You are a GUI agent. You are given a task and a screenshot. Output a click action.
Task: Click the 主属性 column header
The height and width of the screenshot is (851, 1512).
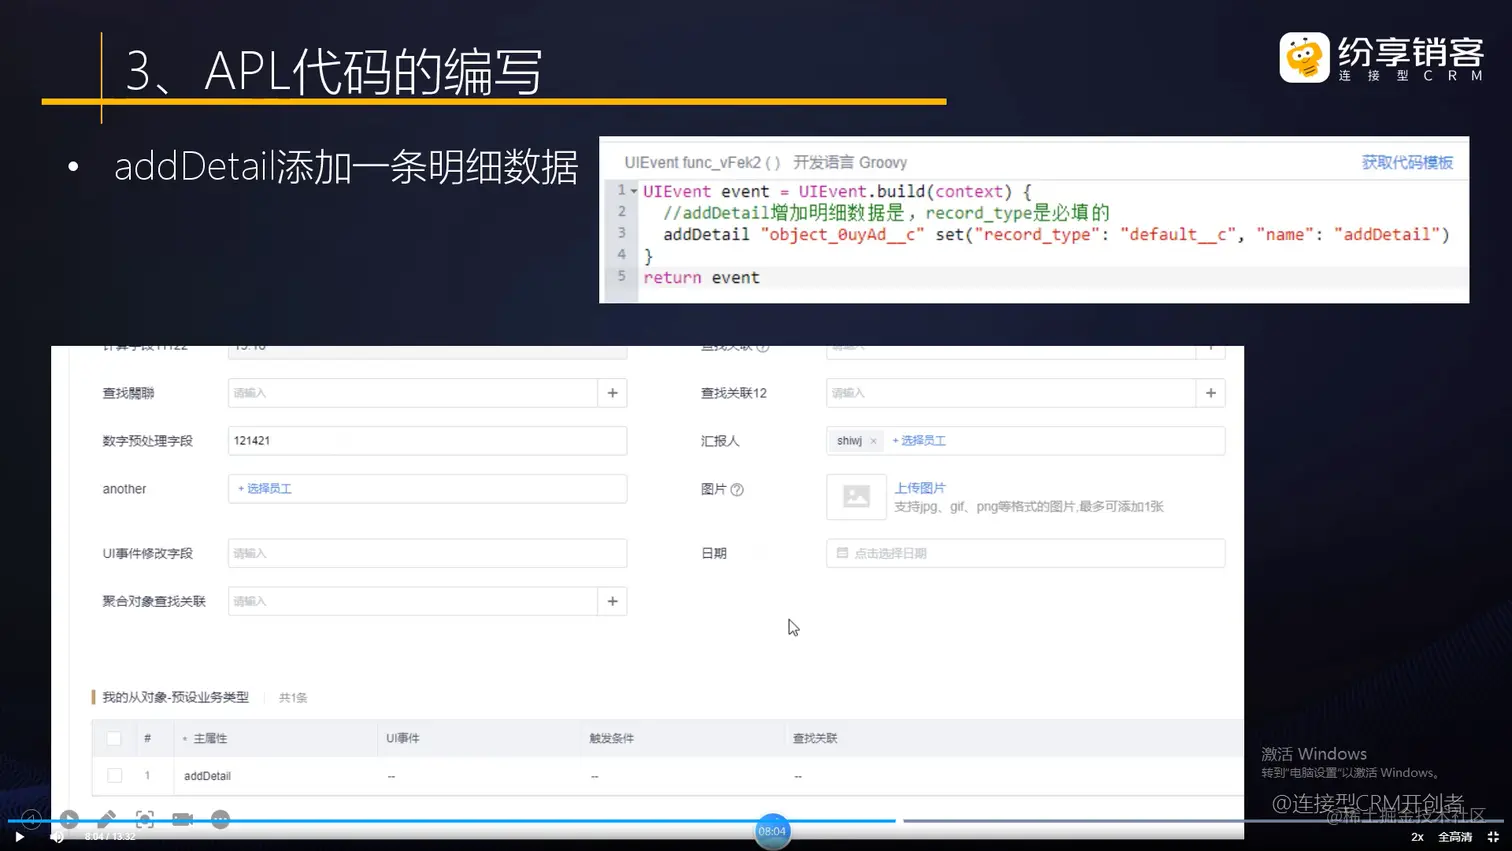click(x=210, y=739)
